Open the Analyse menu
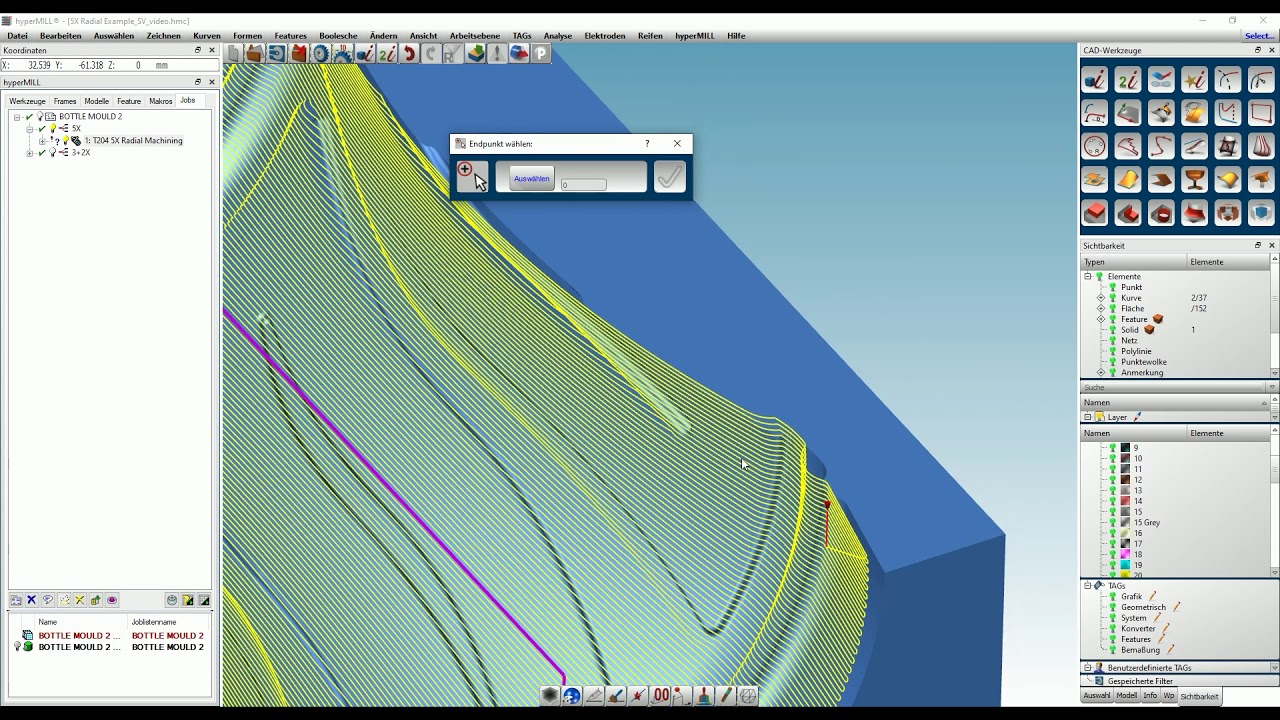This screenshot has width=1280, height=720. [558, 36]
